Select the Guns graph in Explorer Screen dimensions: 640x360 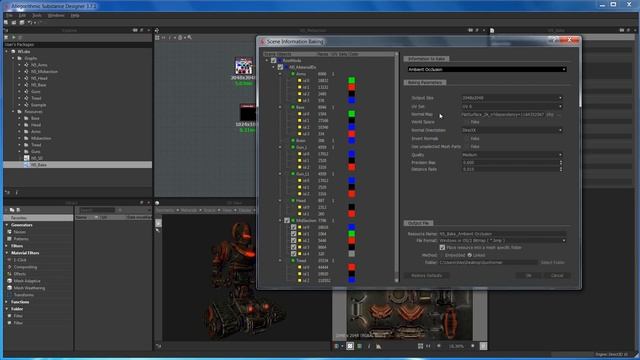click(x=36, y=91)
